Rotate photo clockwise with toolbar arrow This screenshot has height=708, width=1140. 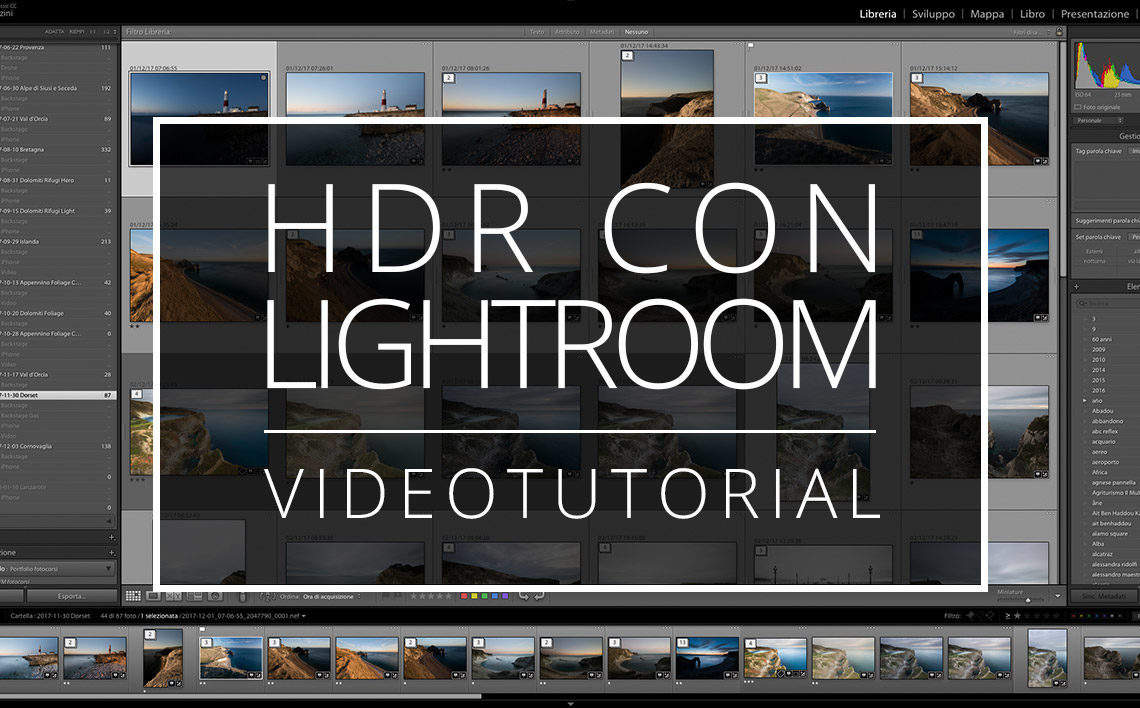click(x=539, y=596)
